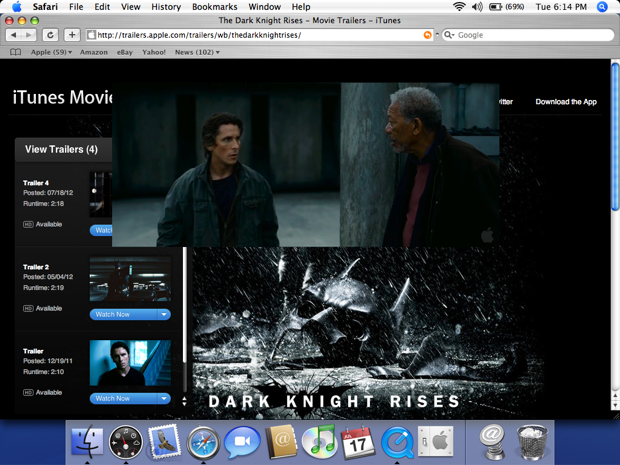
Task: Open the Apple menu
Action: point(17,7)
